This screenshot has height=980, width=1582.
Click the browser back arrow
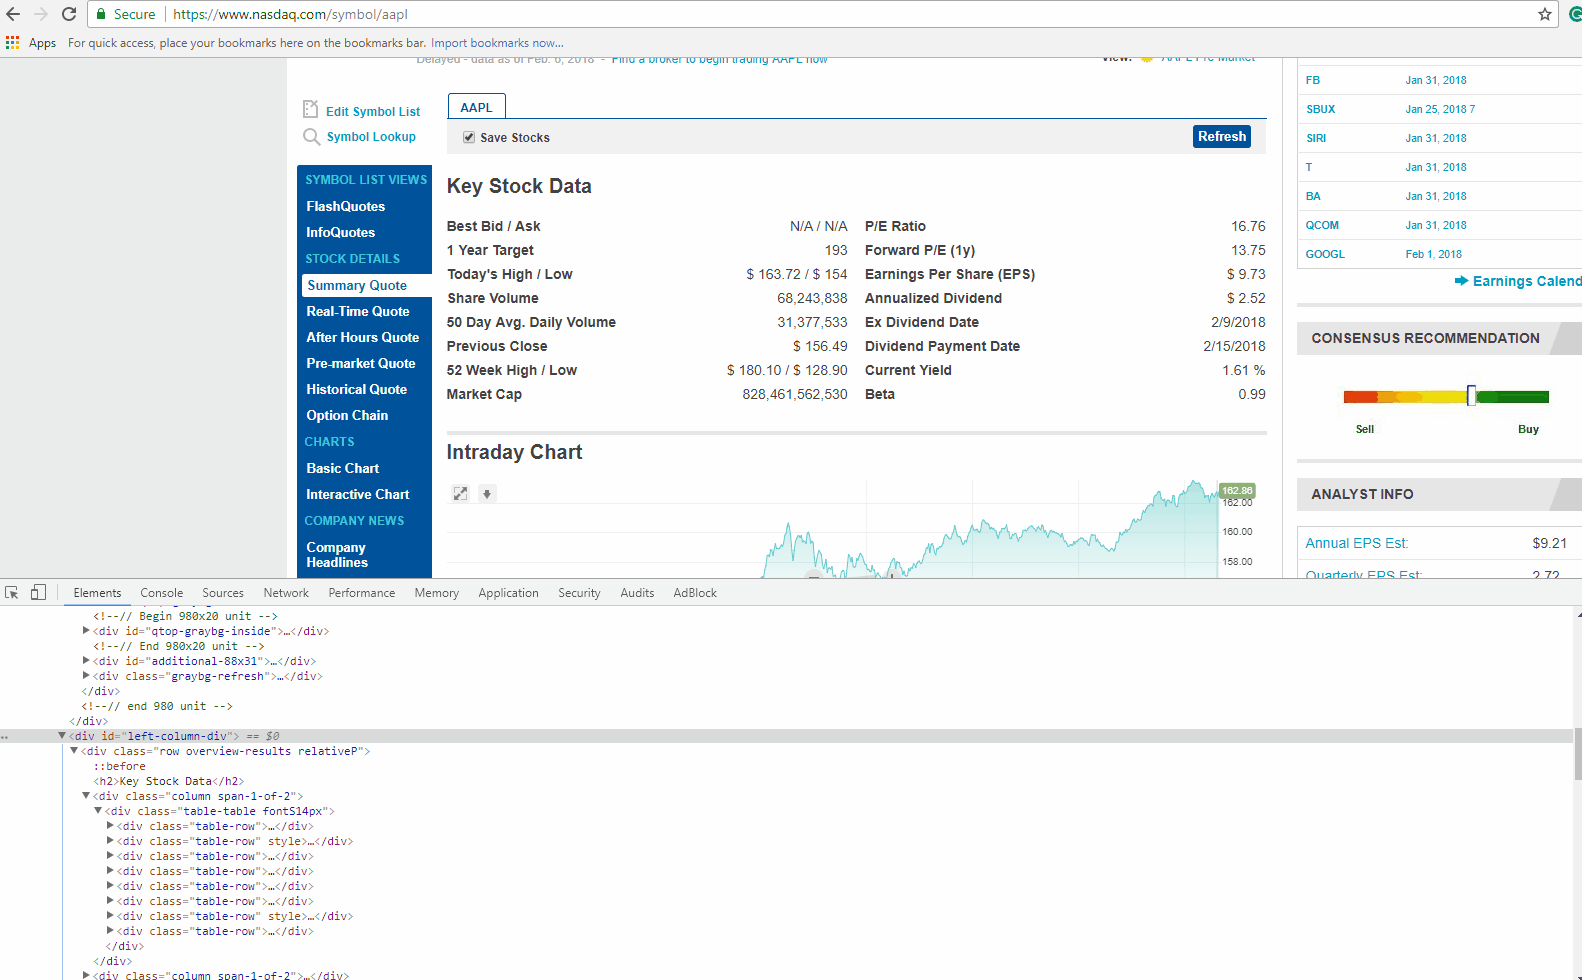click(x=13, y=14)
